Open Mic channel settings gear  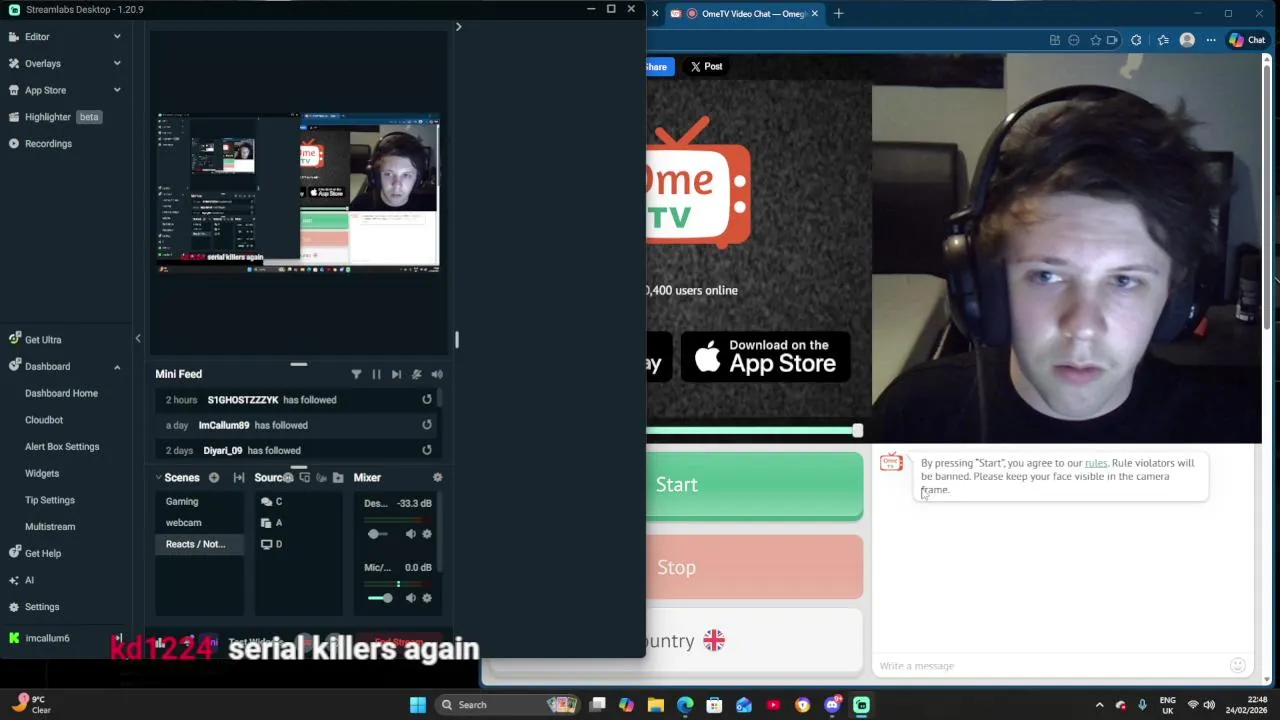[427, 598]
